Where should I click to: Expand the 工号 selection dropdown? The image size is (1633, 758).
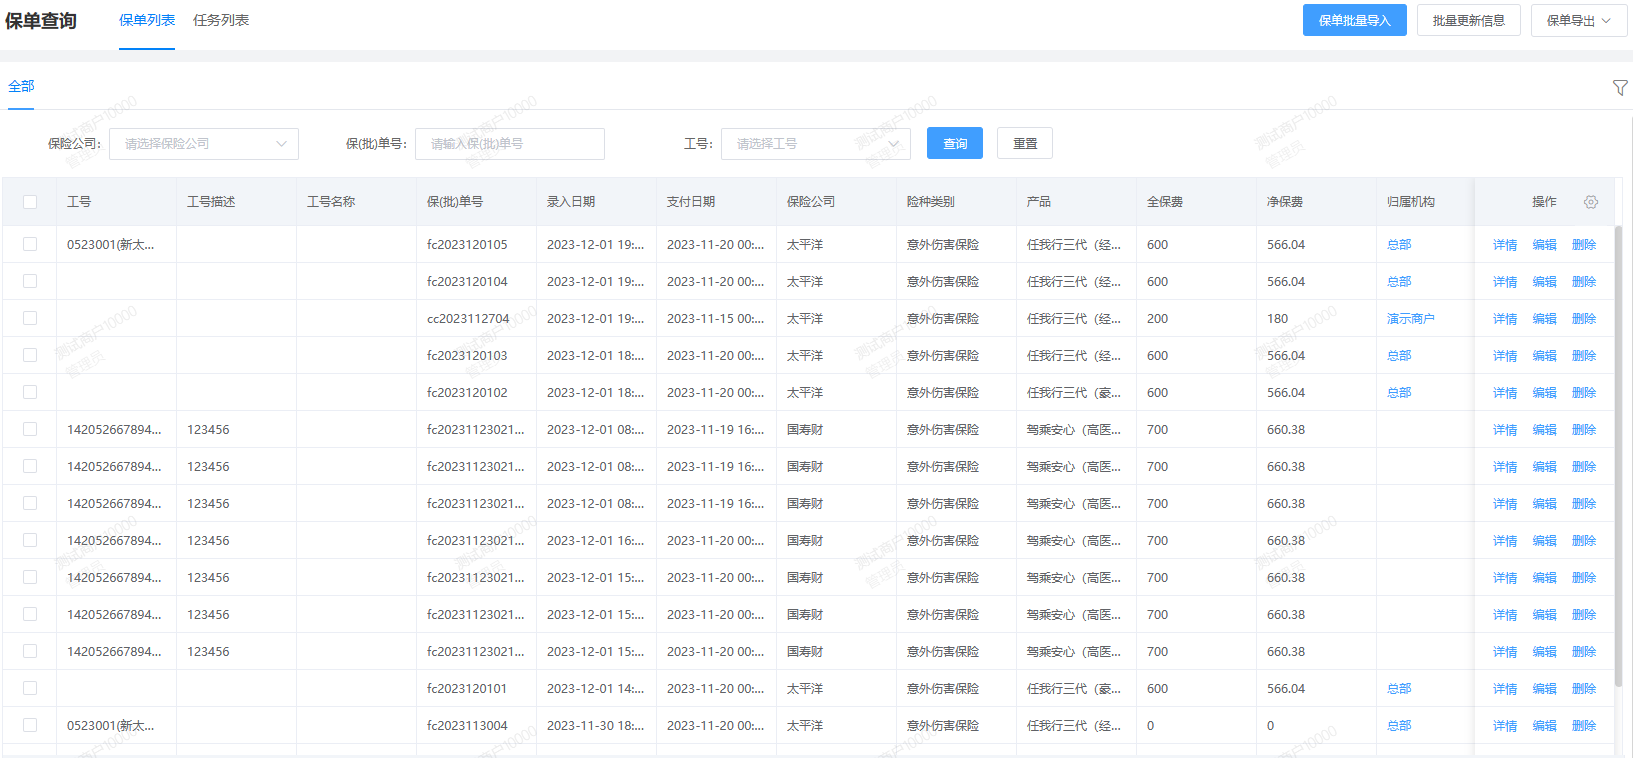tap(816, 144)
